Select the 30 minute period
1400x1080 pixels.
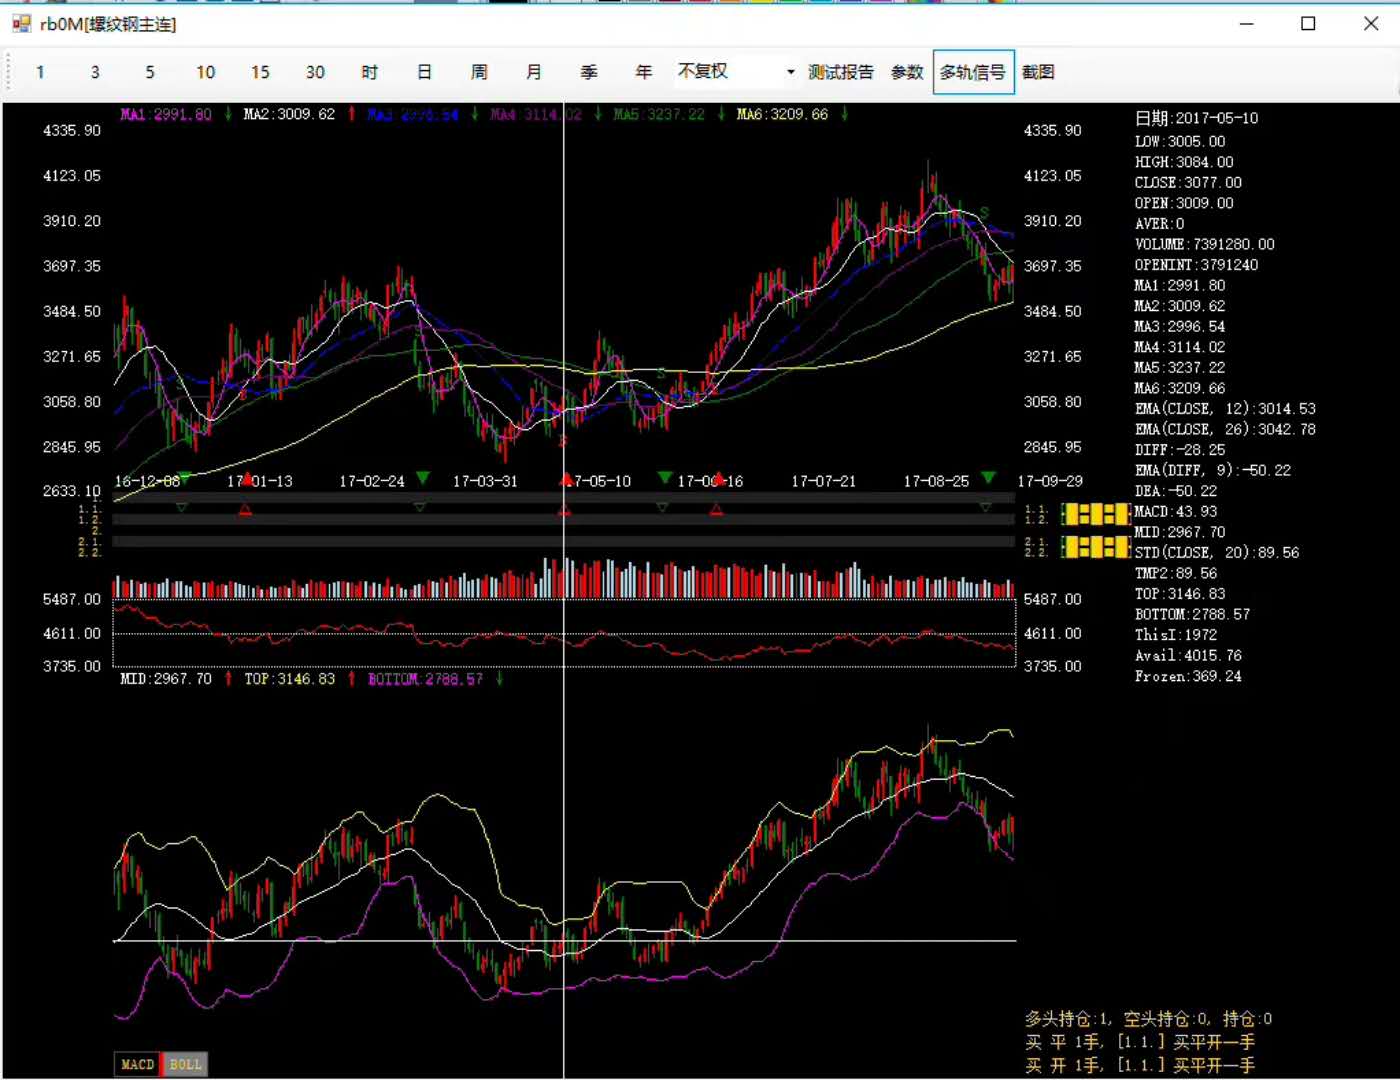pyautogui.click(x=315, y=72)
